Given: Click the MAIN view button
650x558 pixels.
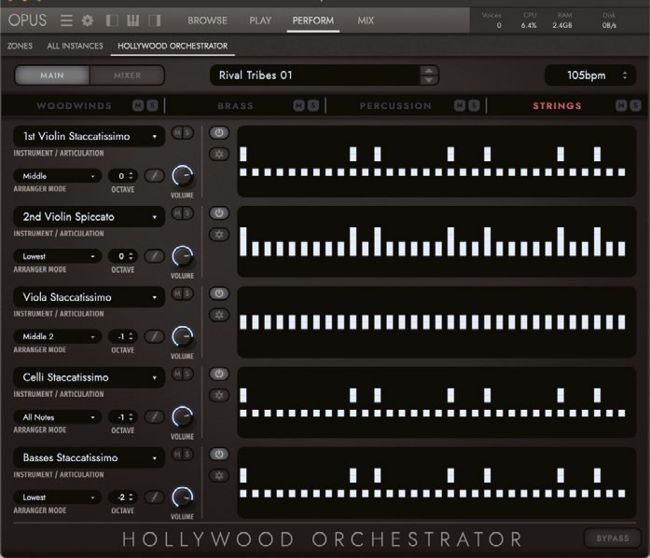Looking at the screenshot, I should pos(52,75).
